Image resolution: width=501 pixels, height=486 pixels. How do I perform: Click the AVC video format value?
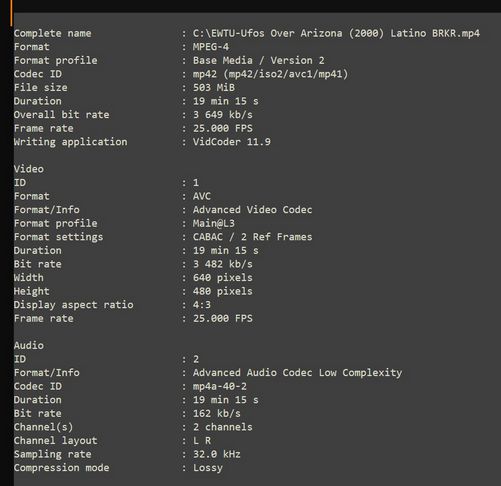tap(202, 196)
